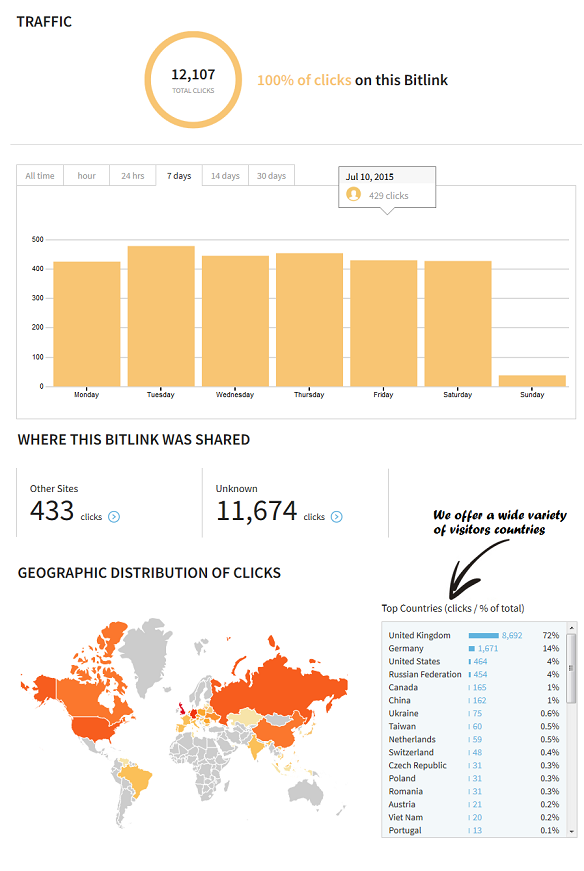Open the 30 days tab
This screenshot has width=584, height=871.
[271, 176]
